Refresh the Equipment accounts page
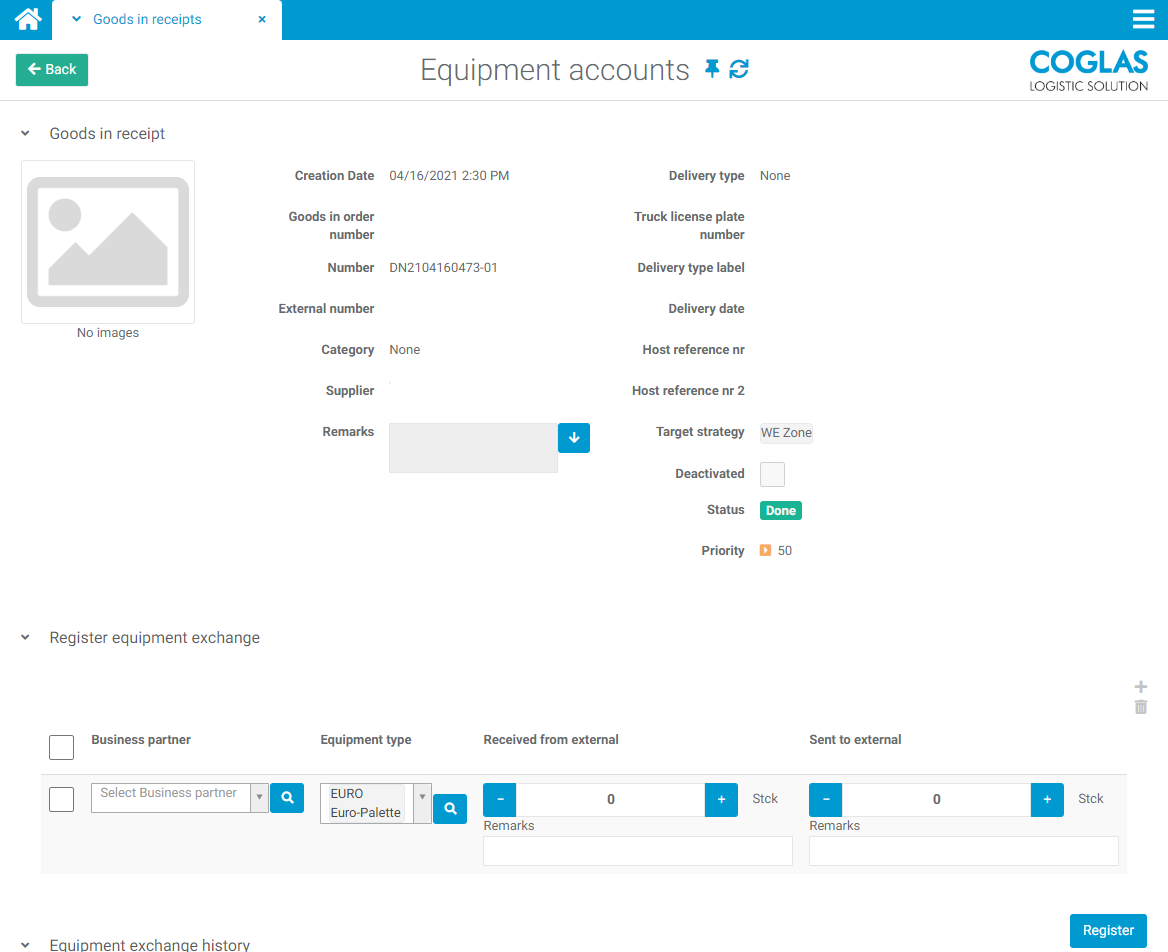 coord(739,69)
